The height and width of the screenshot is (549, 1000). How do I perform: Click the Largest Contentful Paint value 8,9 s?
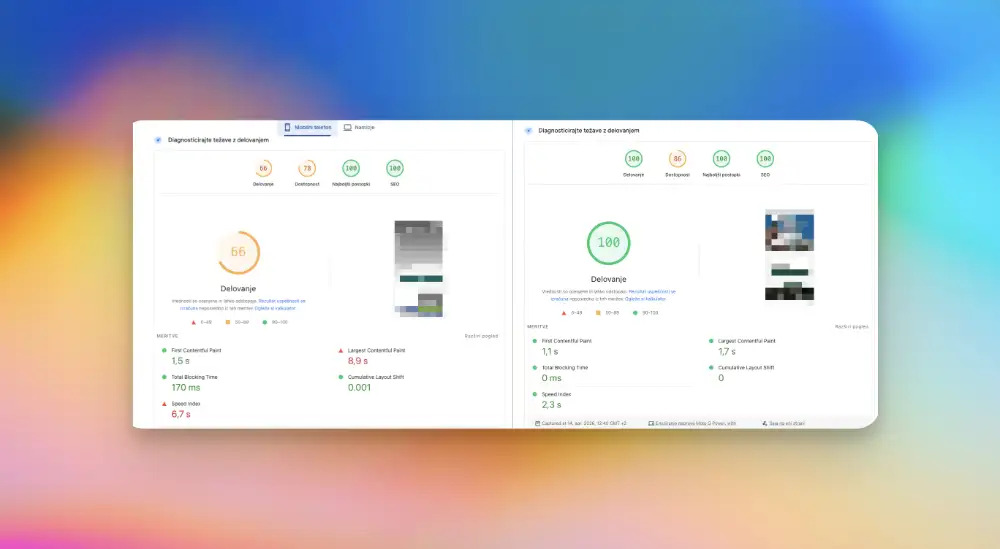point(358,361)
